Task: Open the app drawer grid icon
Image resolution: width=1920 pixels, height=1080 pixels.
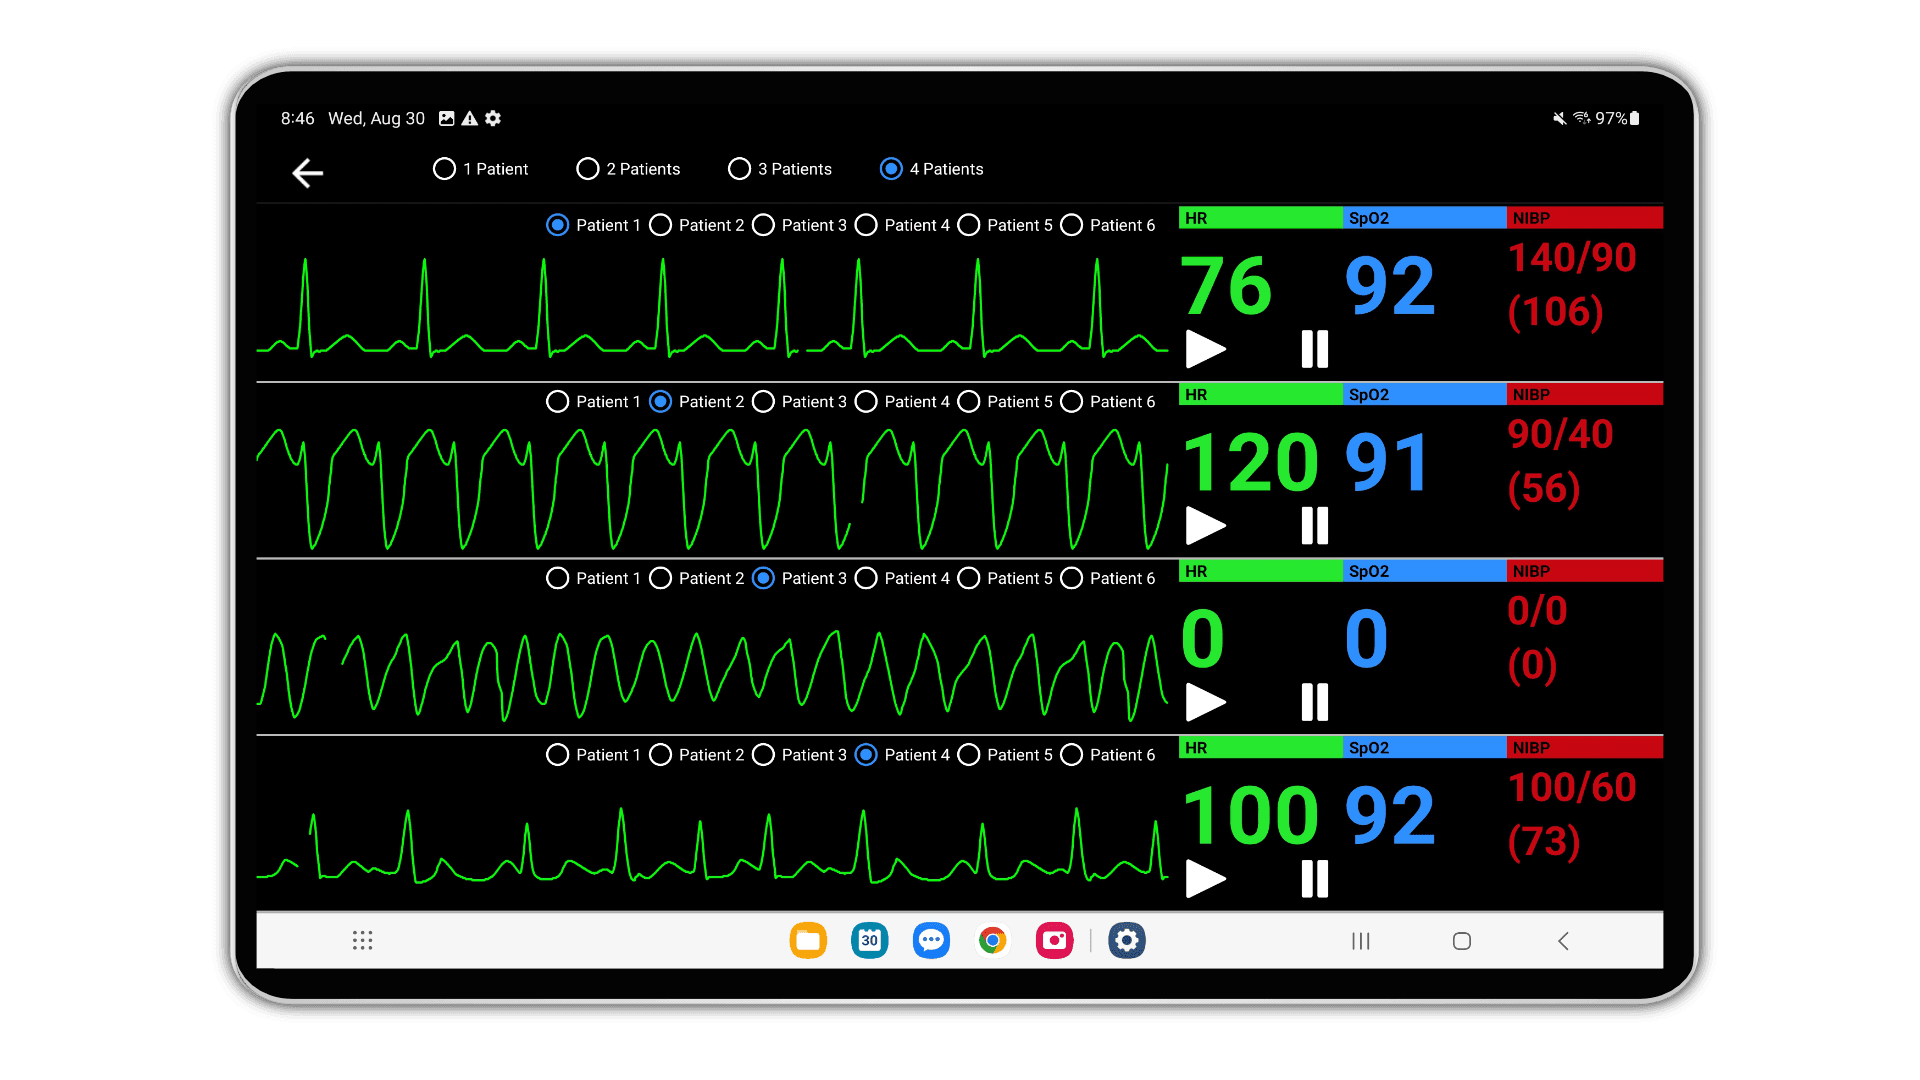Action: pyautogui.click(x=363, y=940)
